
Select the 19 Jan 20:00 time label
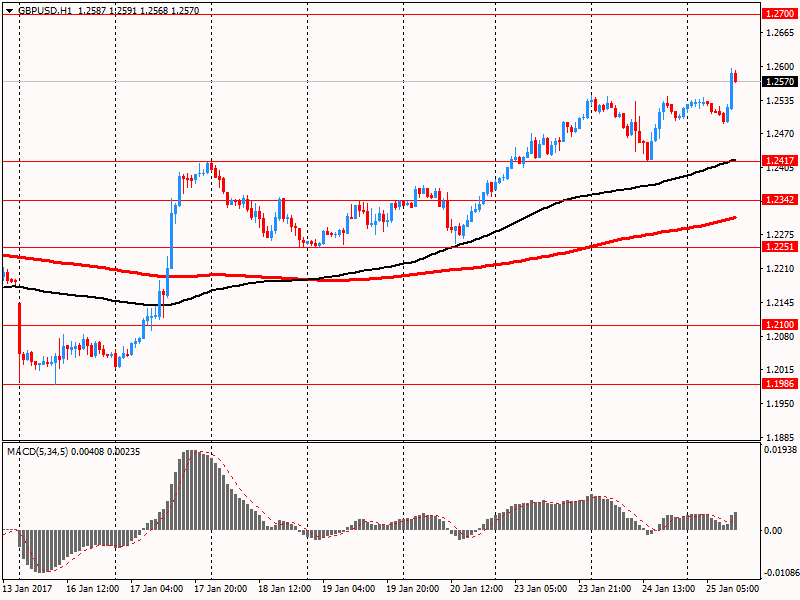[412, 588]
